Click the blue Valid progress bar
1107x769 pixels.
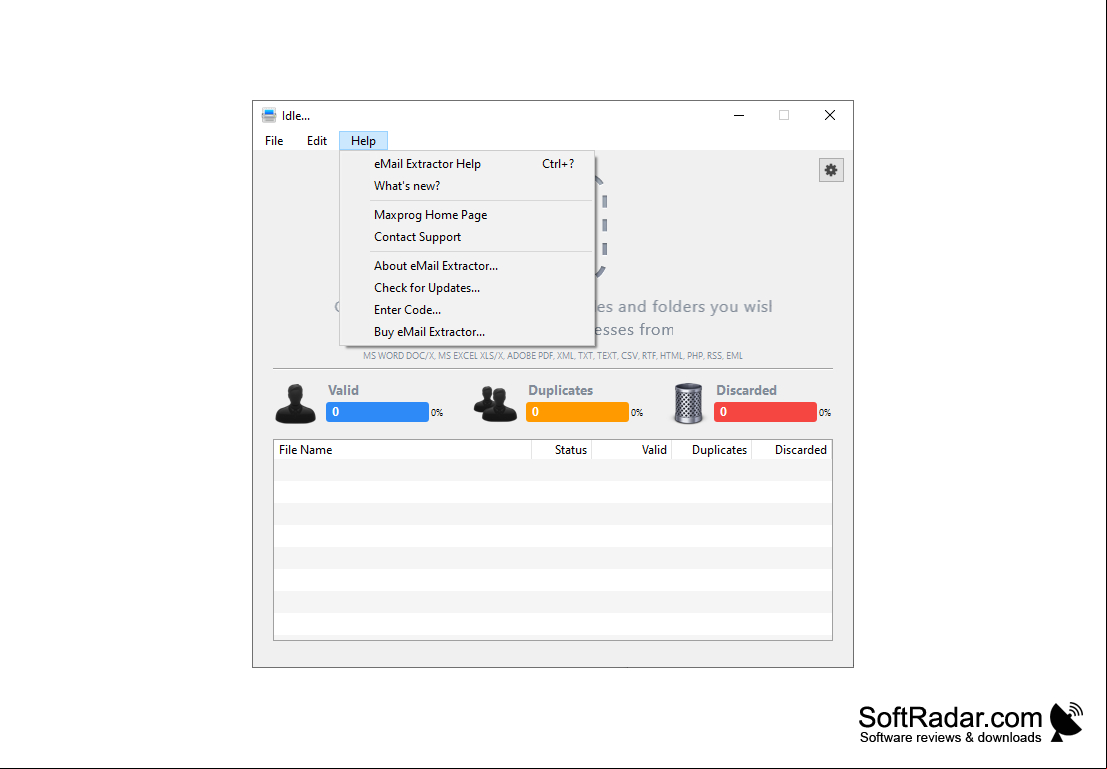point(377,412)
